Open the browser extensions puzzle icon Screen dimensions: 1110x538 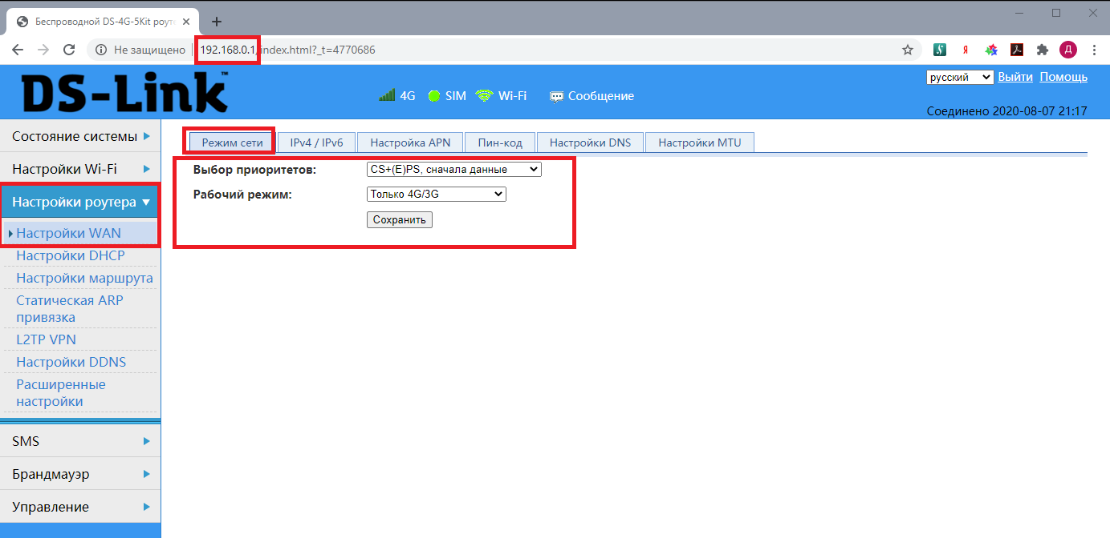1042,49
